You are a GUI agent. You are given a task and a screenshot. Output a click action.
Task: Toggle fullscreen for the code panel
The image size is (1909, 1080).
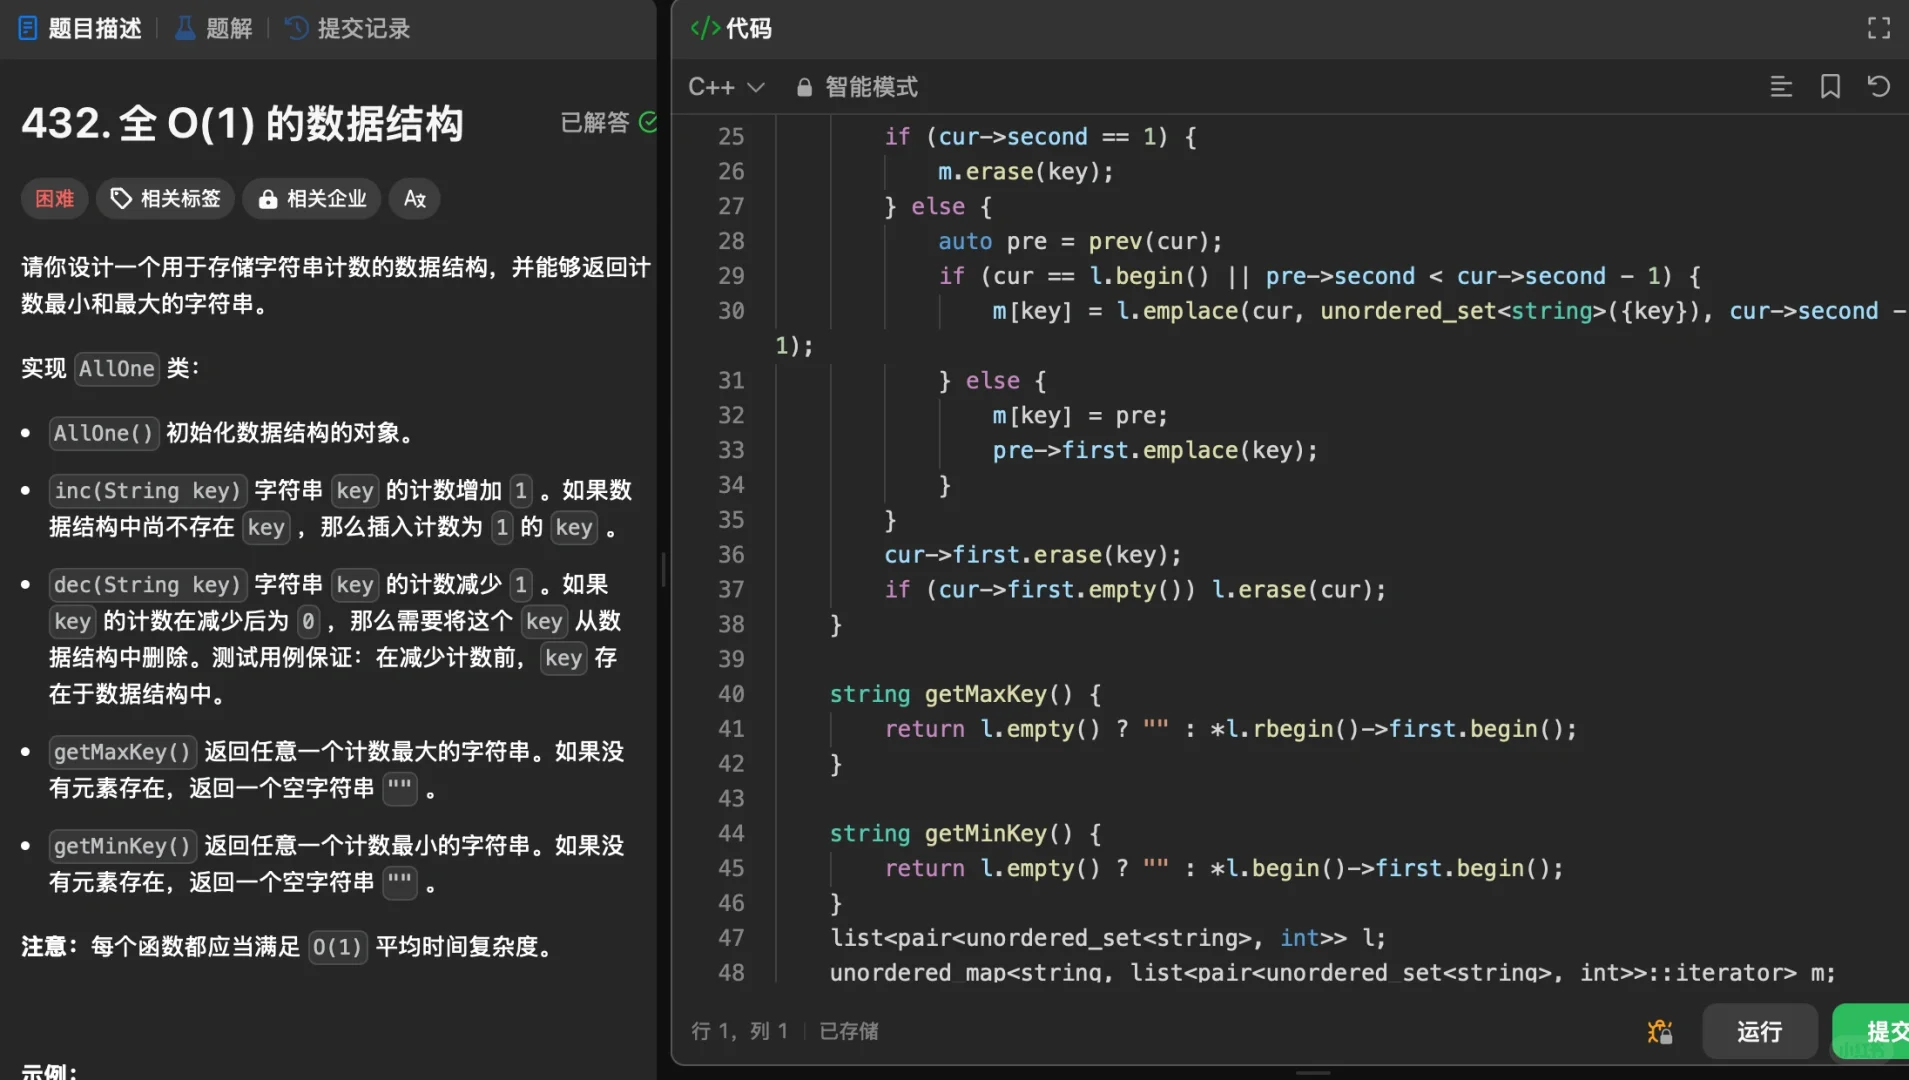pos(1879,28)
